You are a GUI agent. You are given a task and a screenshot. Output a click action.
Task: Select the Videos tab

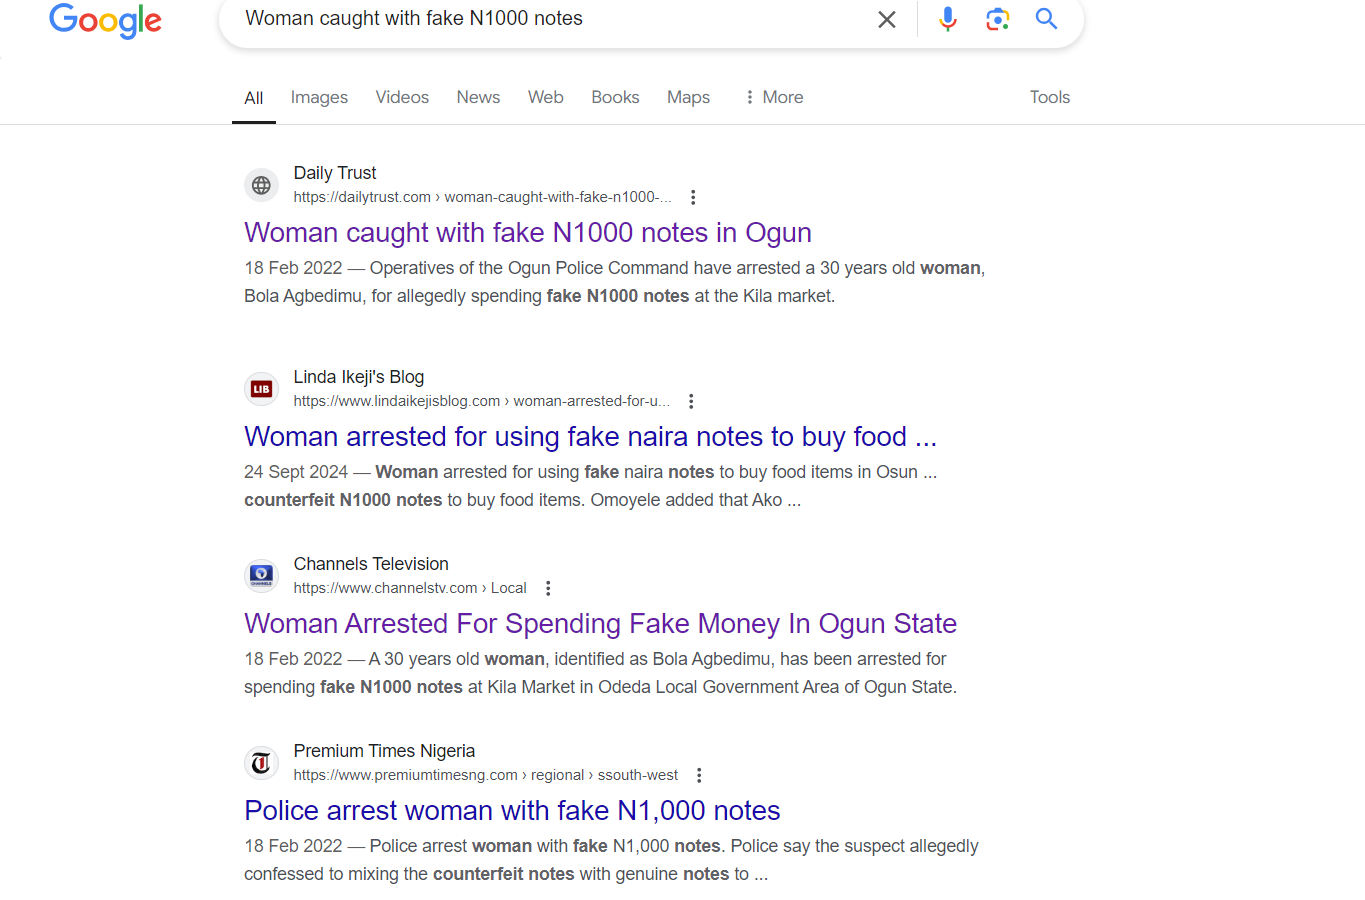click(x=402, y=97)
